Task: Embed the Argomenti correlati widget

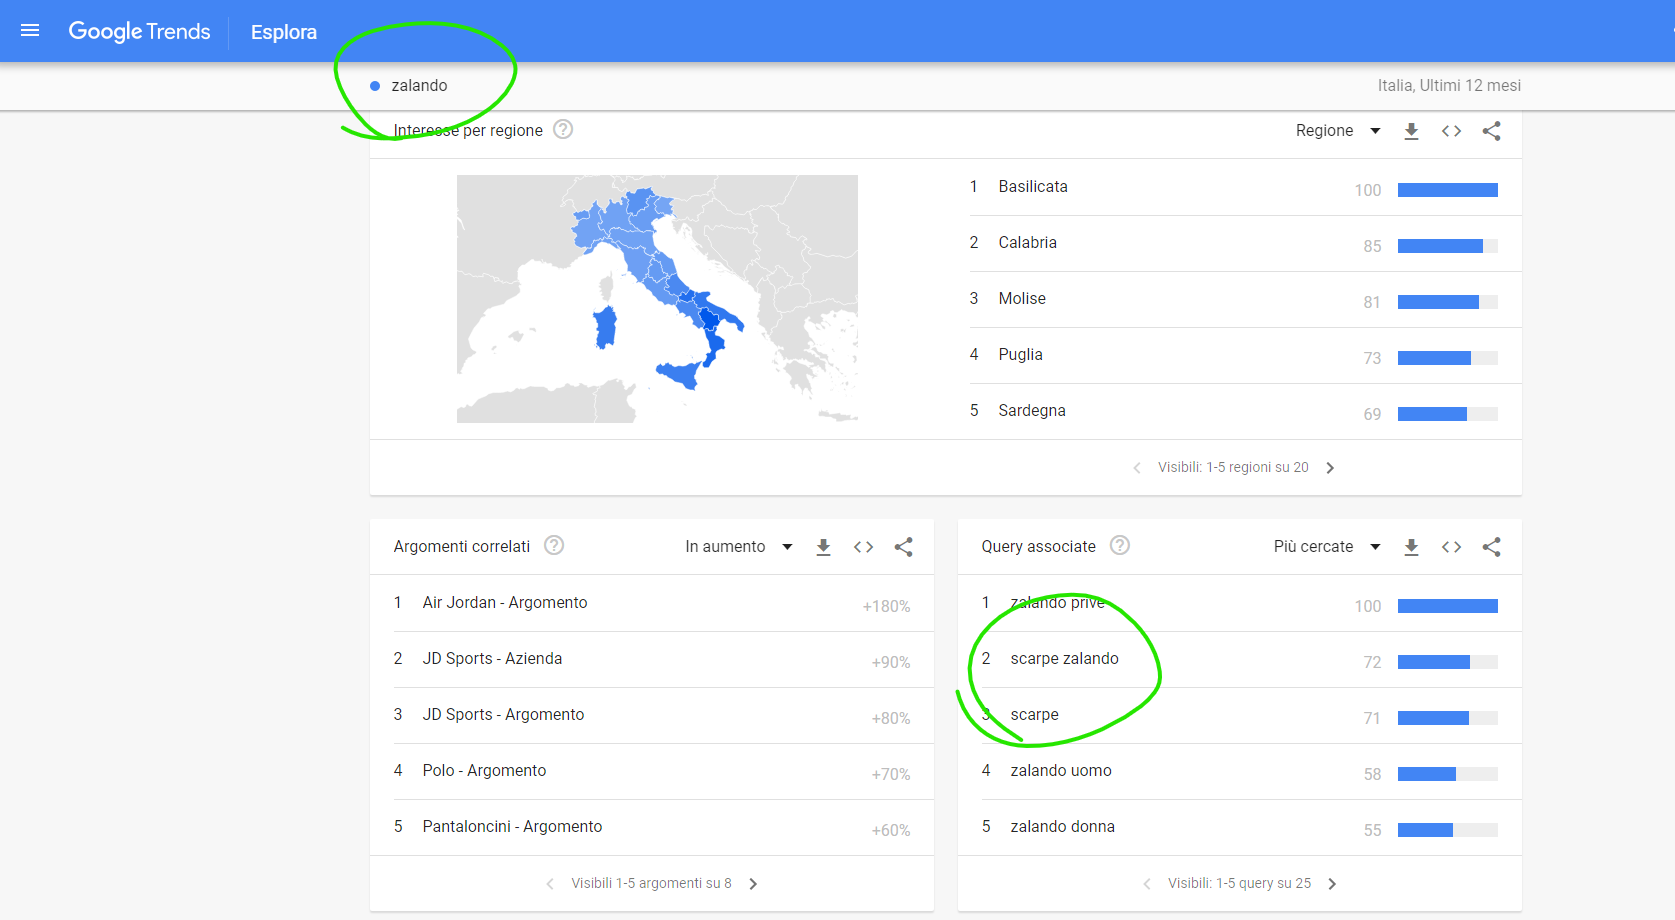Action: click(863, 547)
